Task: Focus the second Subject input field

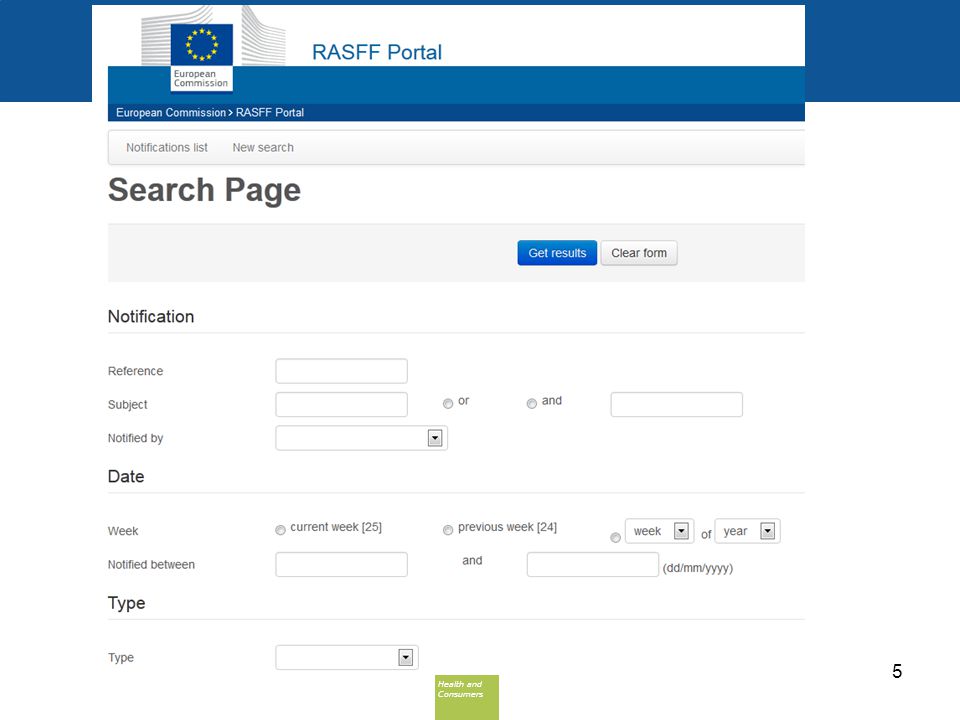Action: point(677,405)
